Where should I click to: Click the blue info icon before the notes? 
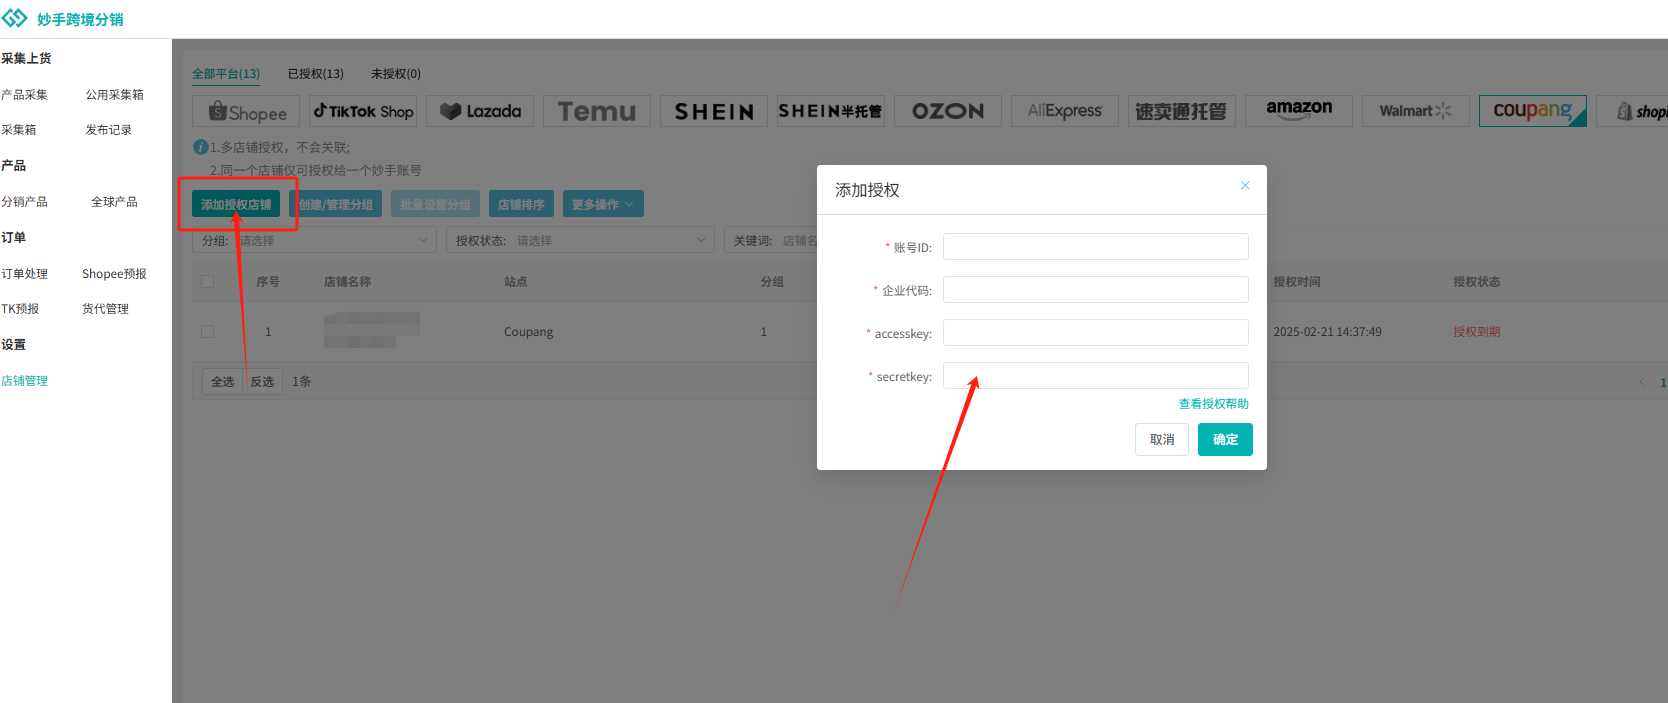(x=200, y=147)
